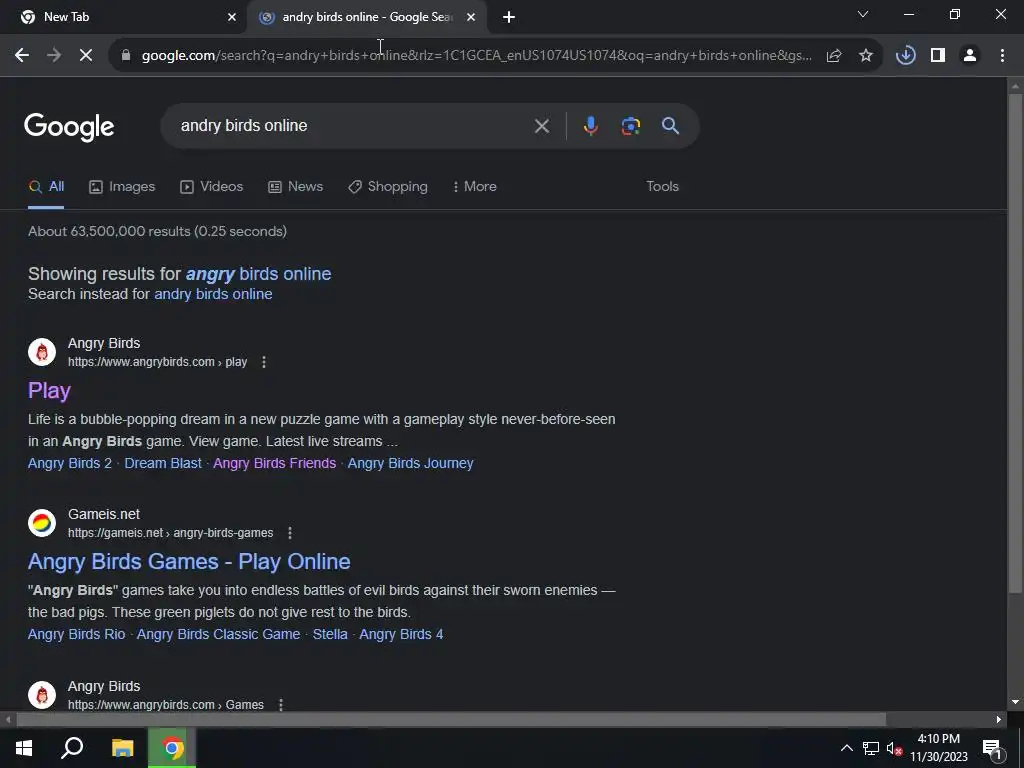Search instead for andry birds online
This screenshot has height=768, width=1024.
click(213, 295)
